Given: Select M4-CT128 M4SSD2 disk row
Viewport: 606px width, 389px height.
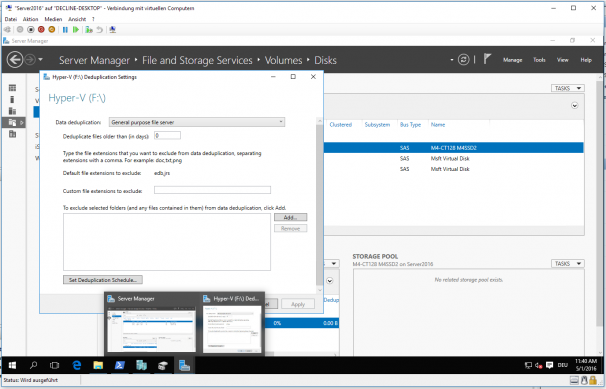Looking at the screenshot, I should (454, 148).
